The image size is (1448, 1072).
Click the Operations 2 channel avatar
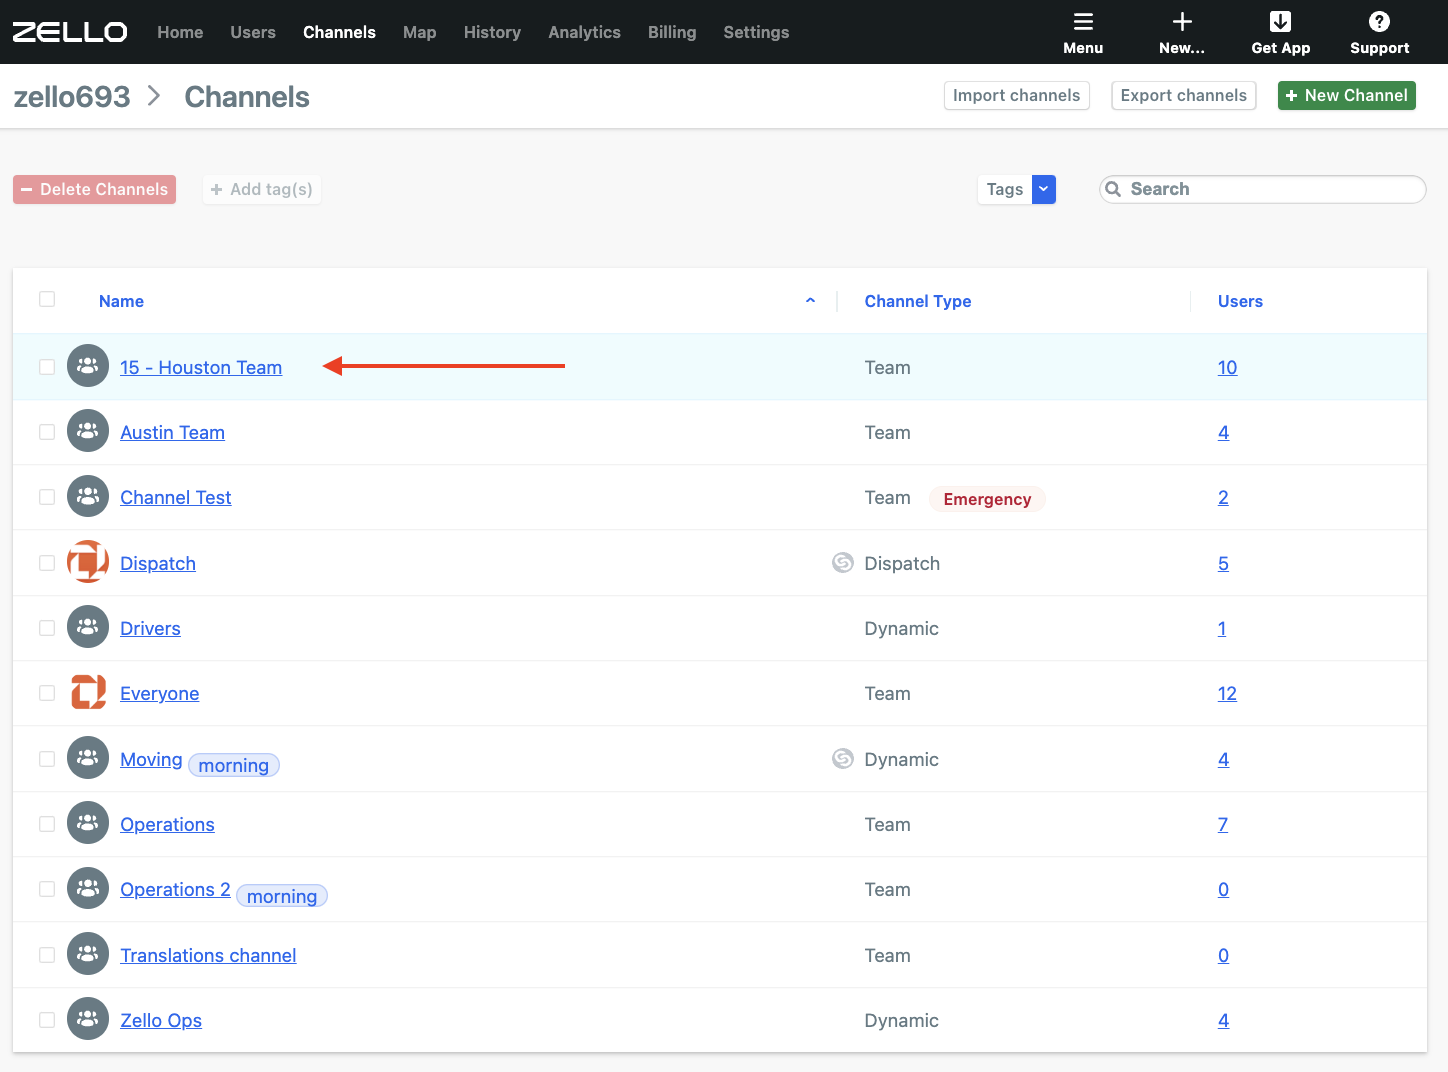tap(88, 888)
